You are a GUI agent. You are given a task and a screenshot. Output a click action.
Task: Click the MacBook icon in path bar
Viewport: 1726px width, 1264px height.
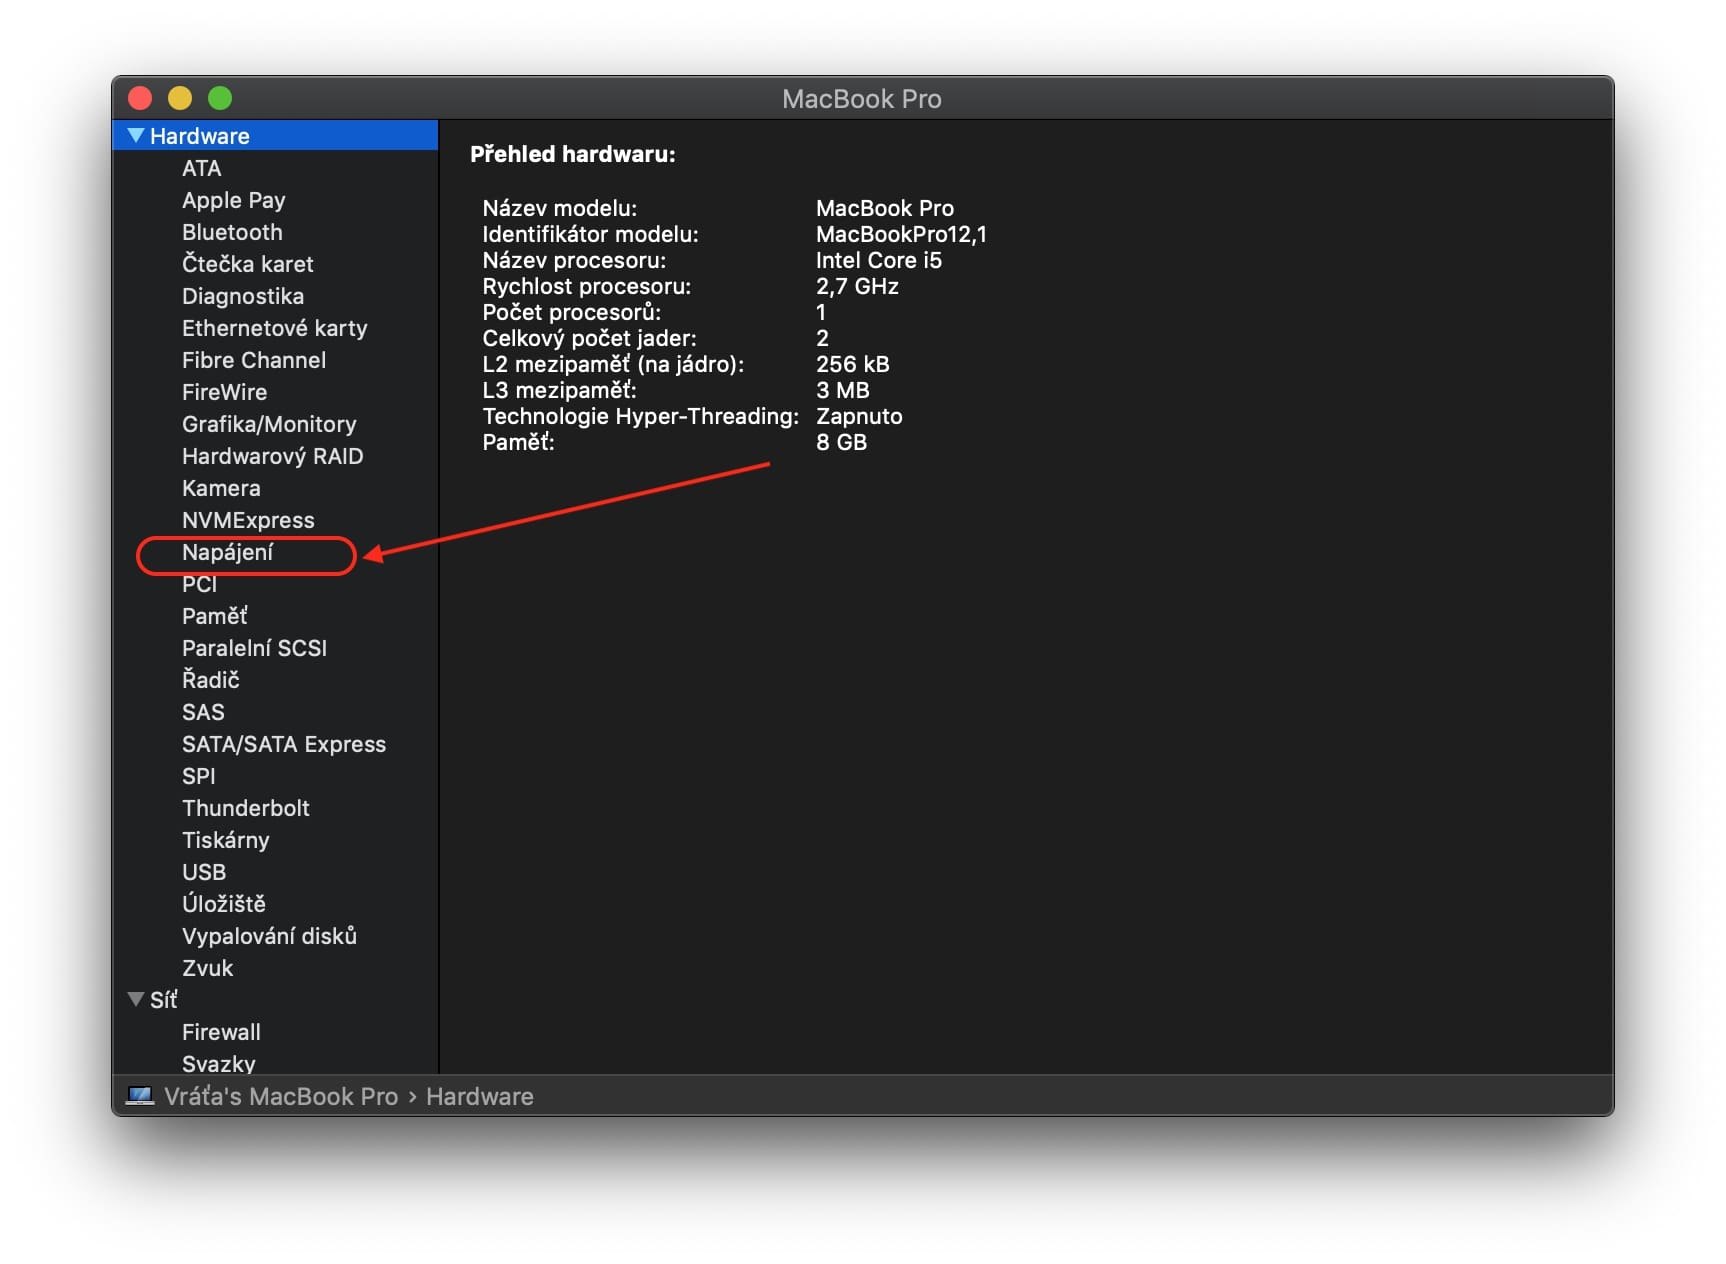pyautogui.click(x=140, y=1096)
